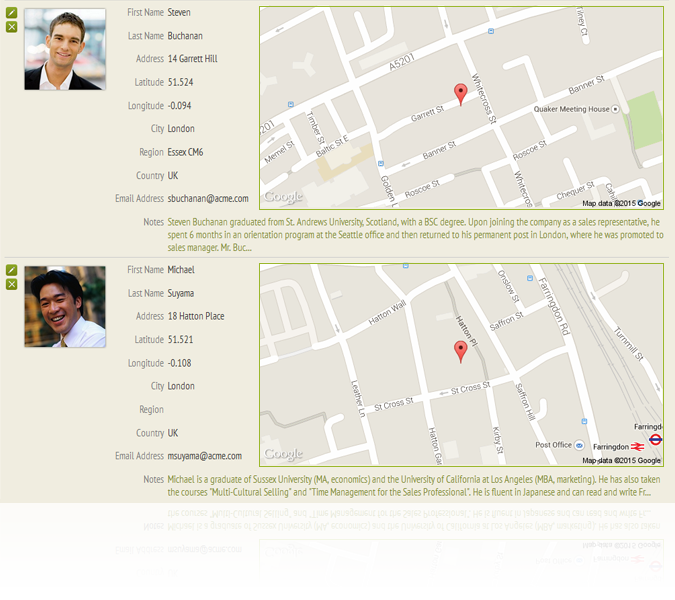
Task: Open Steven Buchanan's profile photo
Action: tap(65, 49)
